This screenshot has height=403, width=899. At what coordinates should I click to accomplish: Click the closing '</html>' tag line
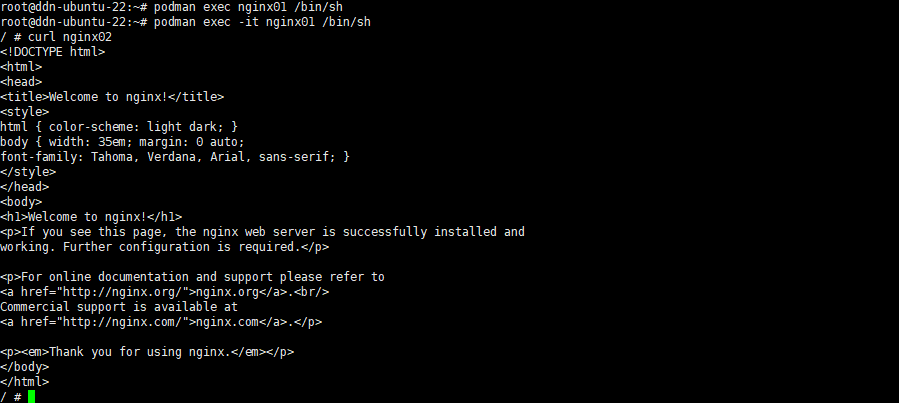point(25,382)
